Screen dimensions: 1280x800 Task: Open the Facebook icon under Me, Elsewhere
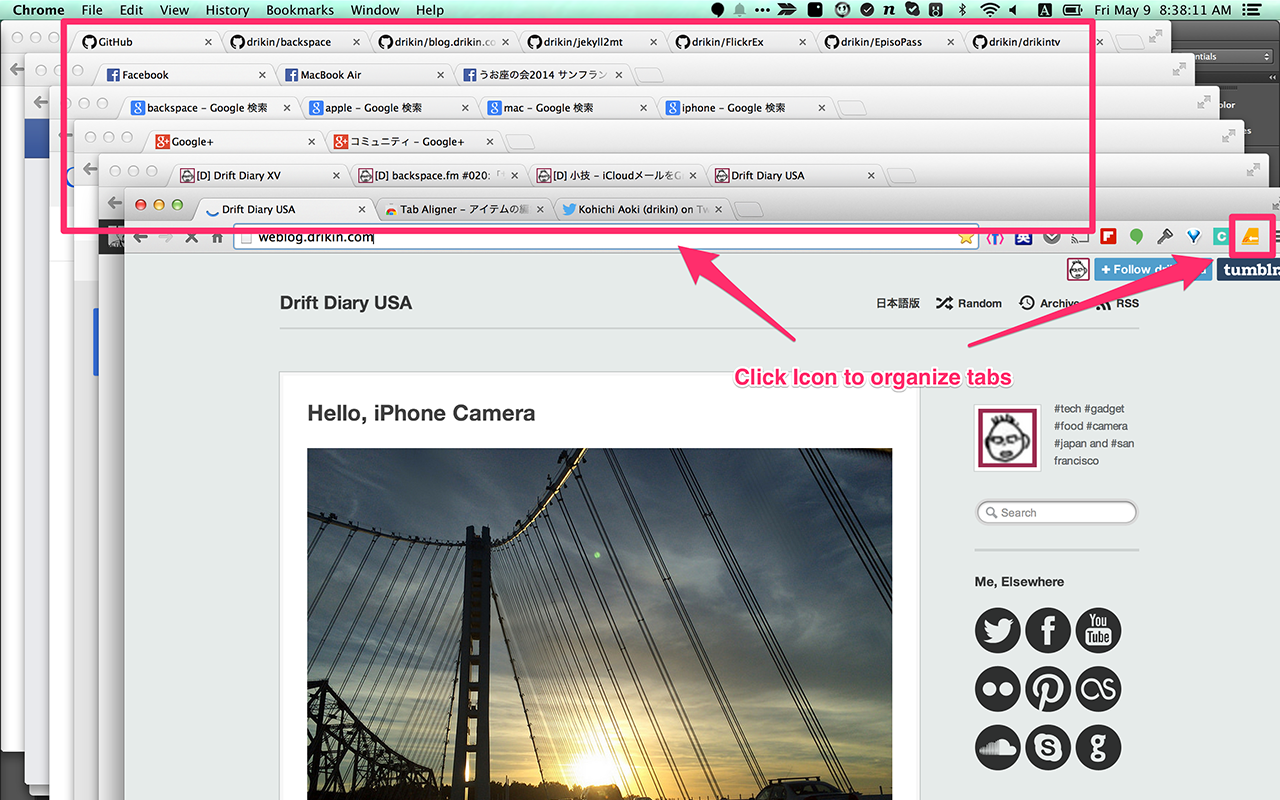tap(1048, 630)
